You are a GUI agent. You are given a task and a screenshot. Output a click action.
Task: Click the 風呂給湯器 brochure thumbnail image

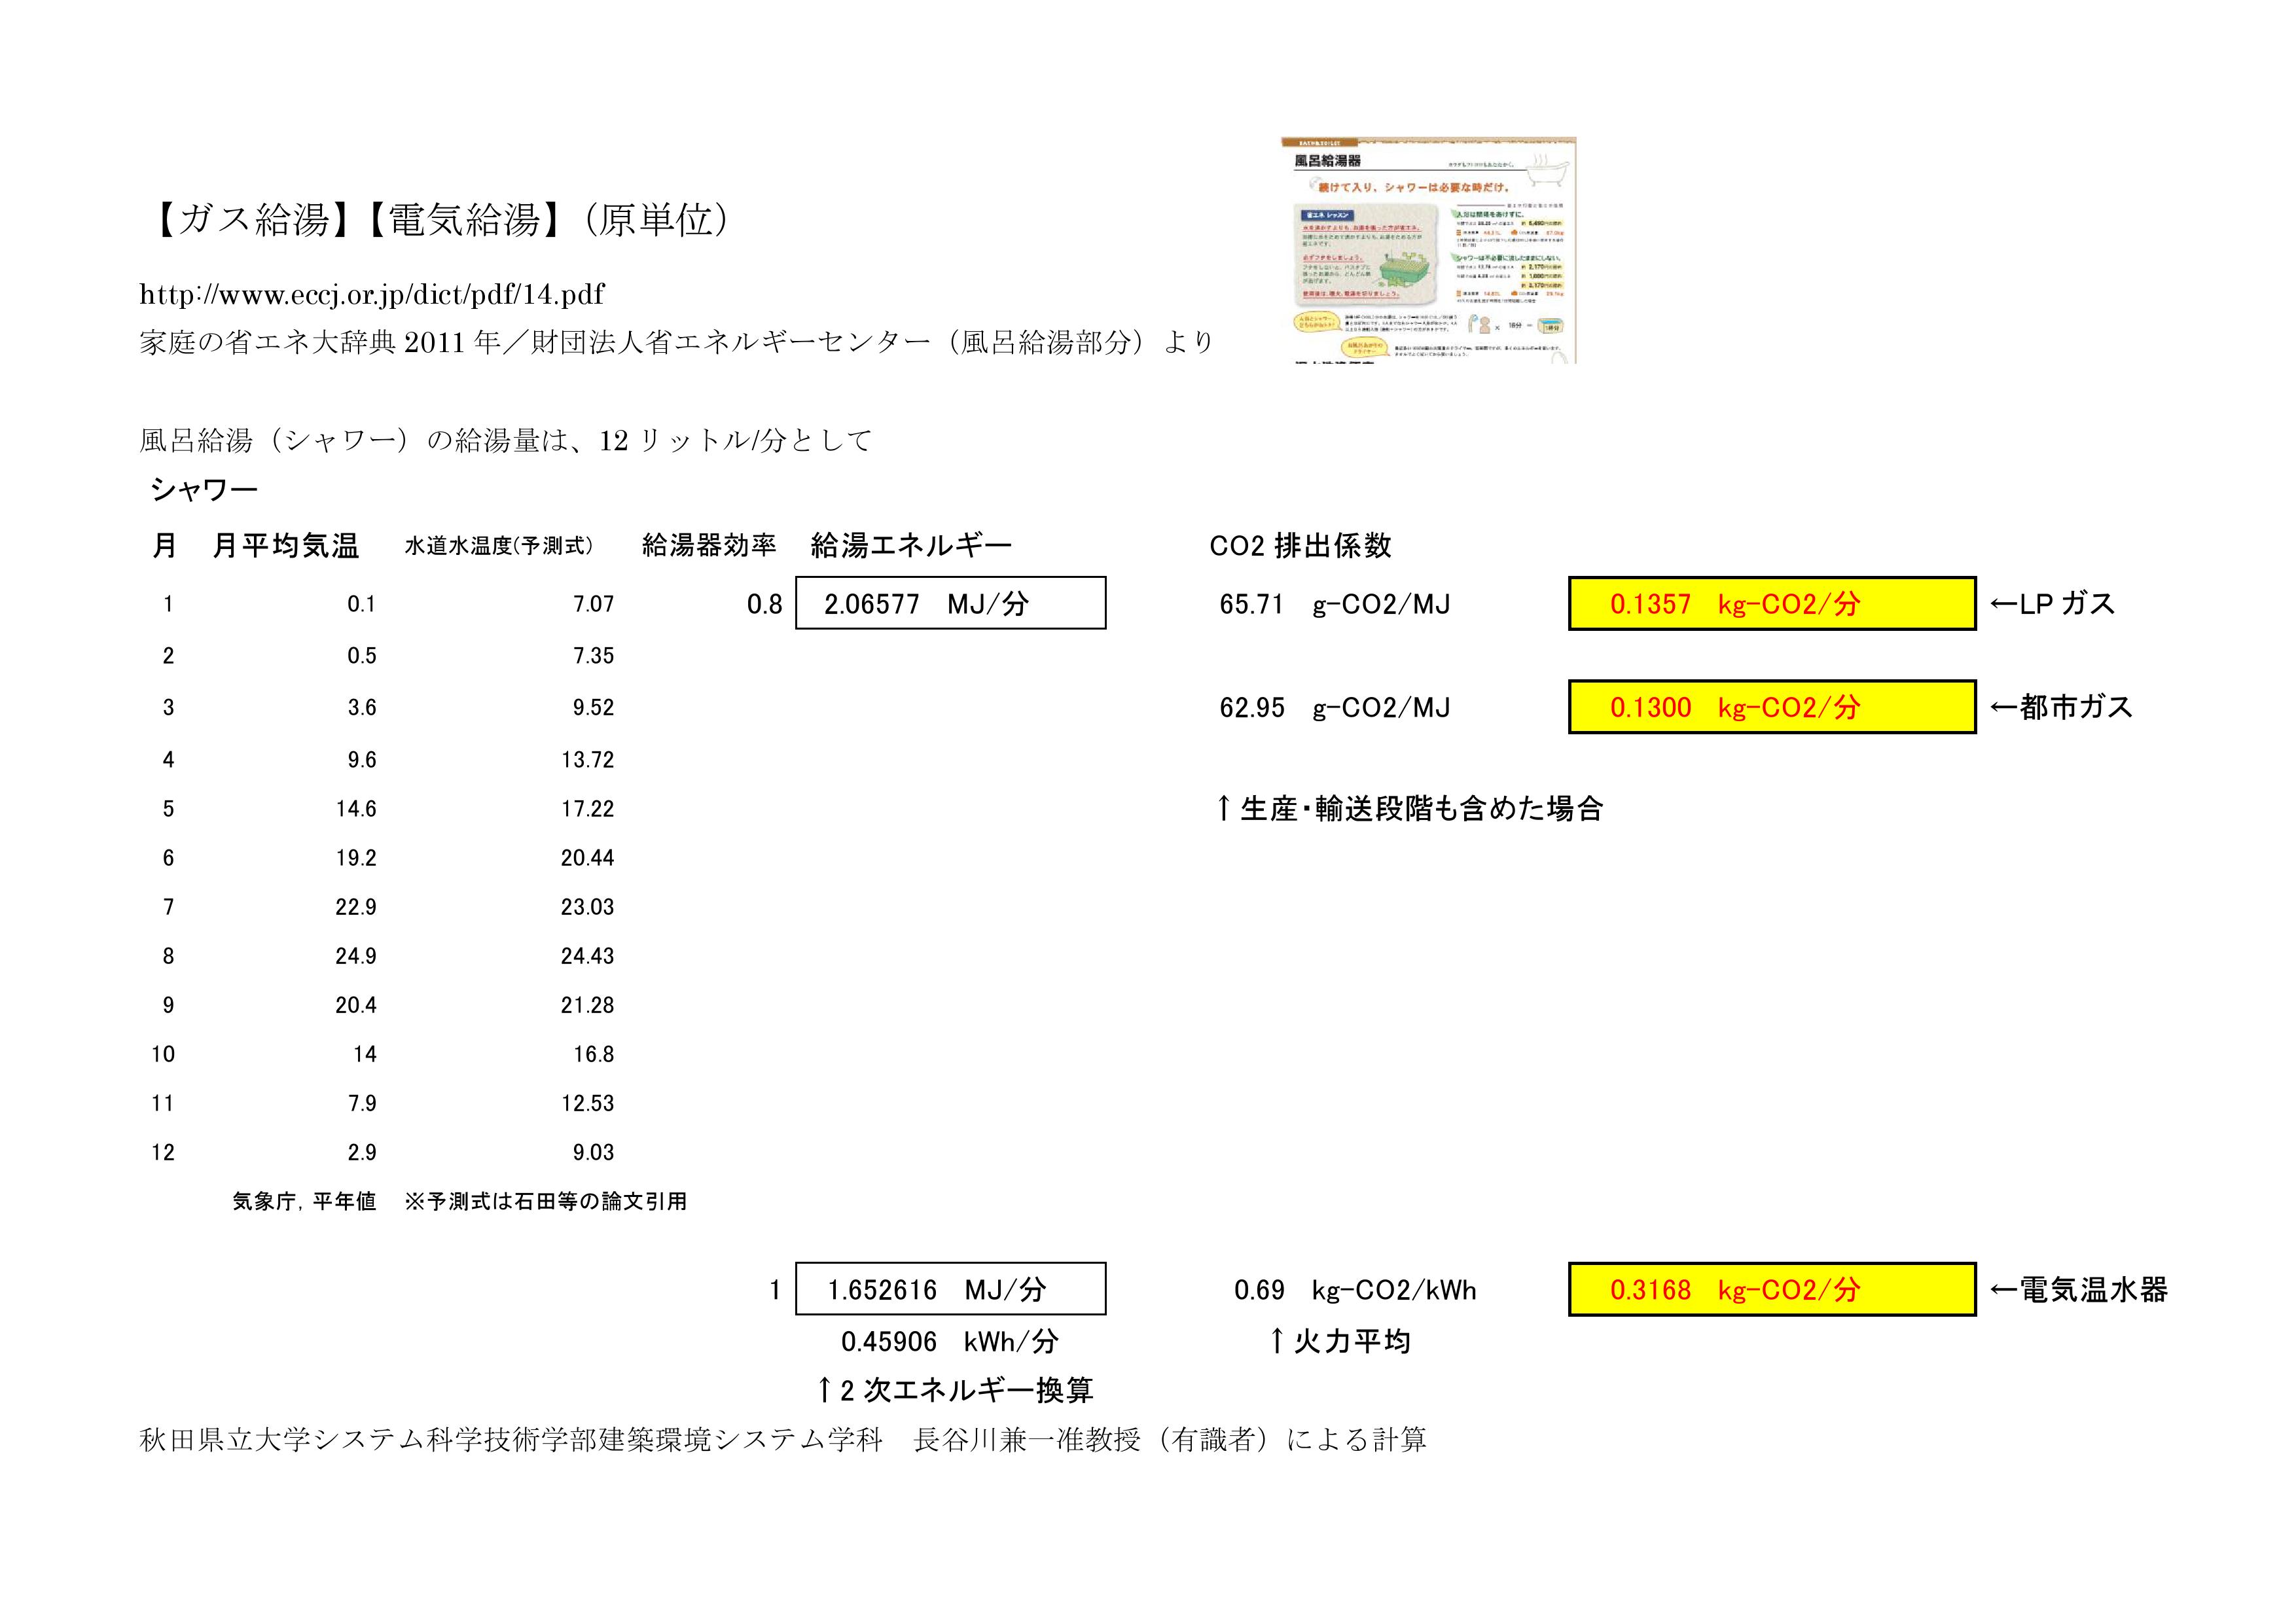click(x=1428, y=250)
